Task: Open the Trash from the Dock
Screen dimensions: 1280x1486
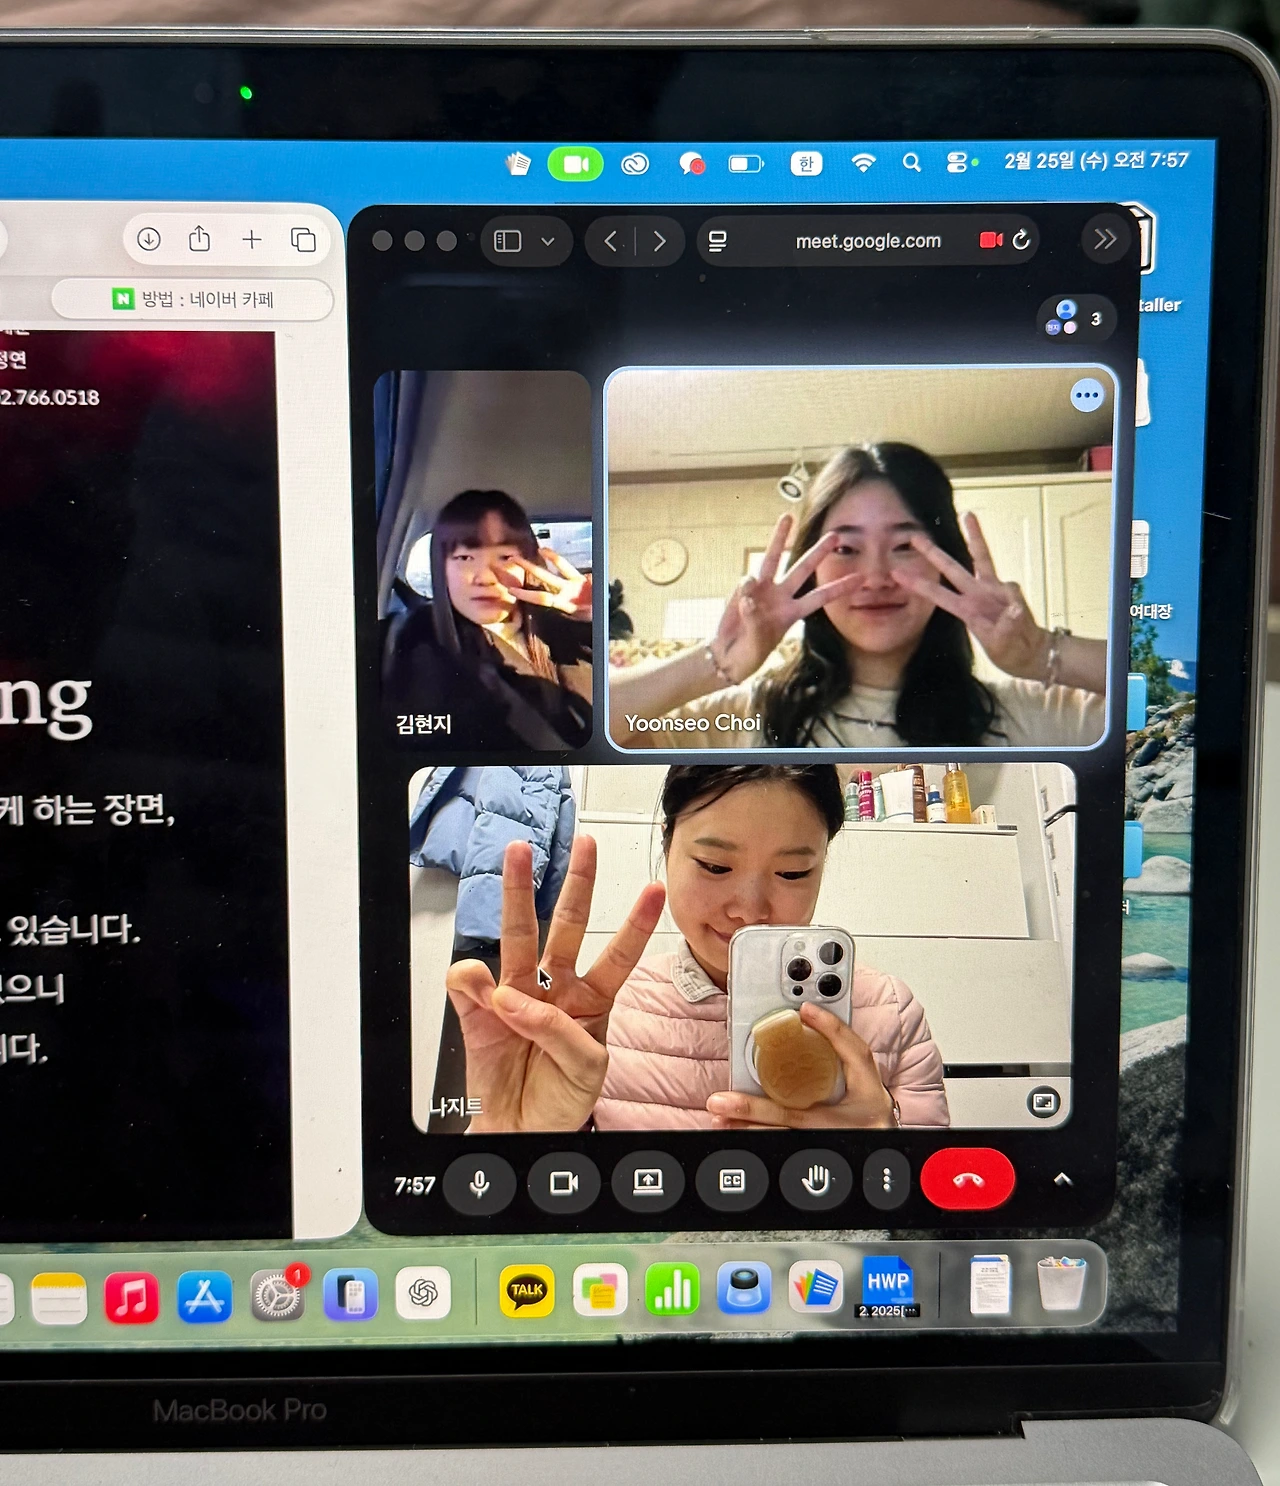Action: 1060,1283
